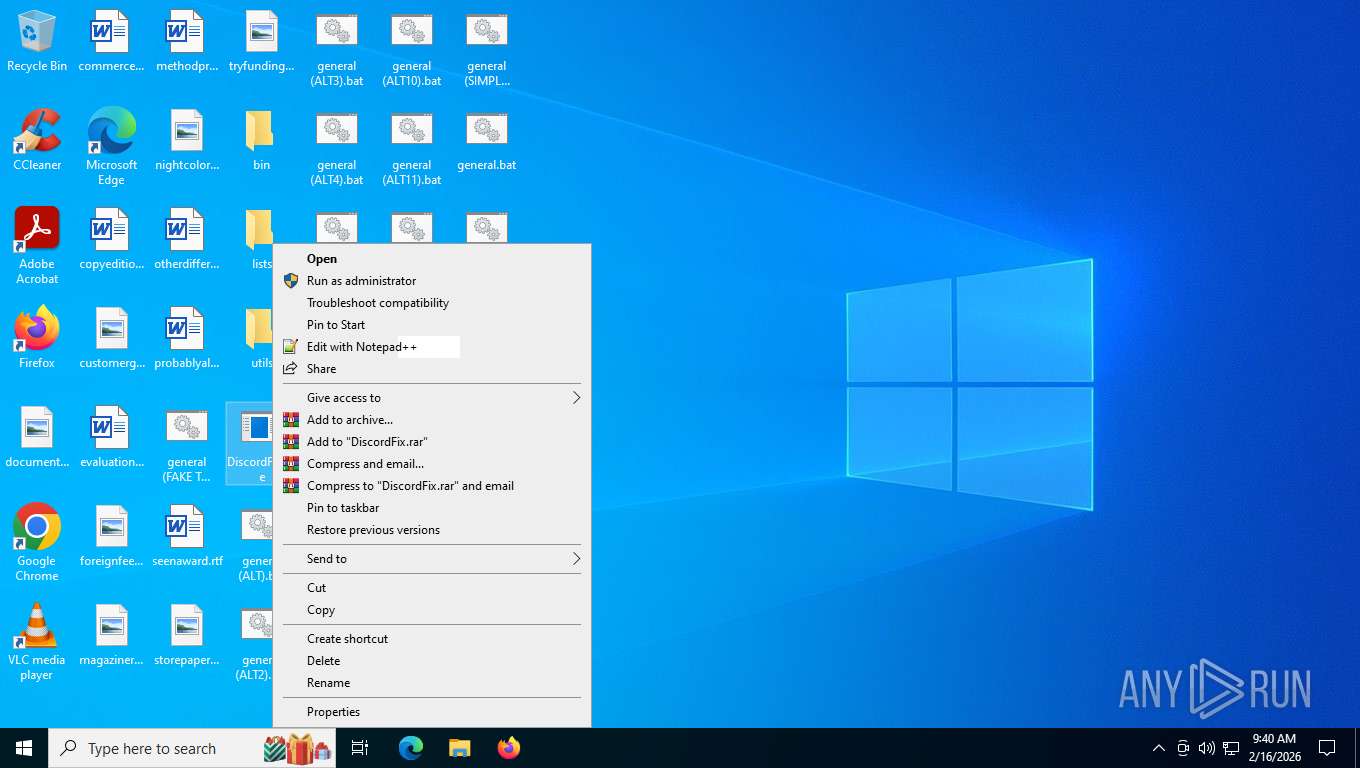
Task: Open the Windows Start menu
Action: [x=24, y=748]
